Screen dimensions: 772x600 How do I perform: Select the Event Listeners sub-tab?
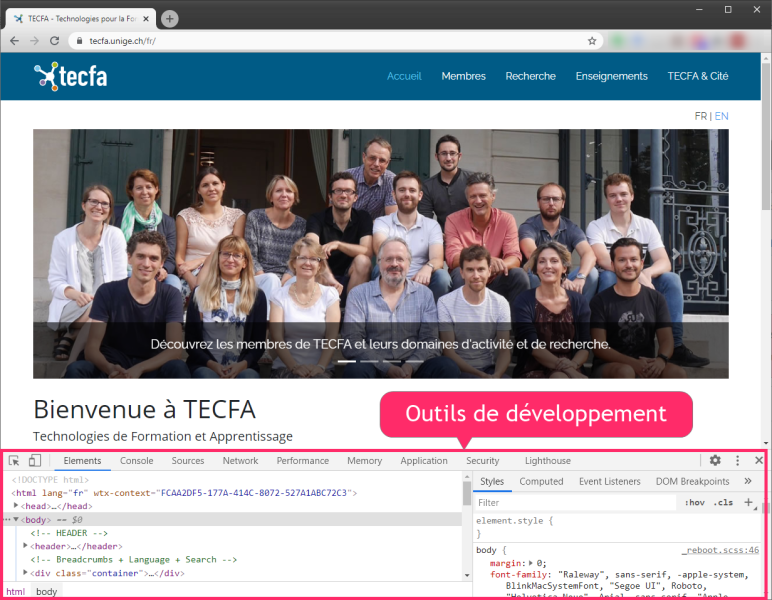(x=610, y=481)
